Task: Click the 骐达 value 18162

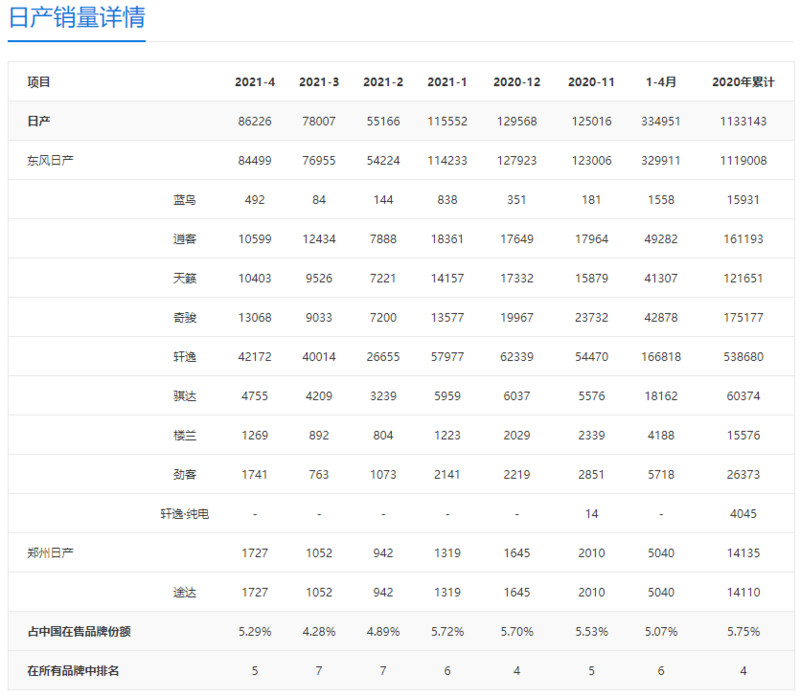Action: tap(661, 396)
